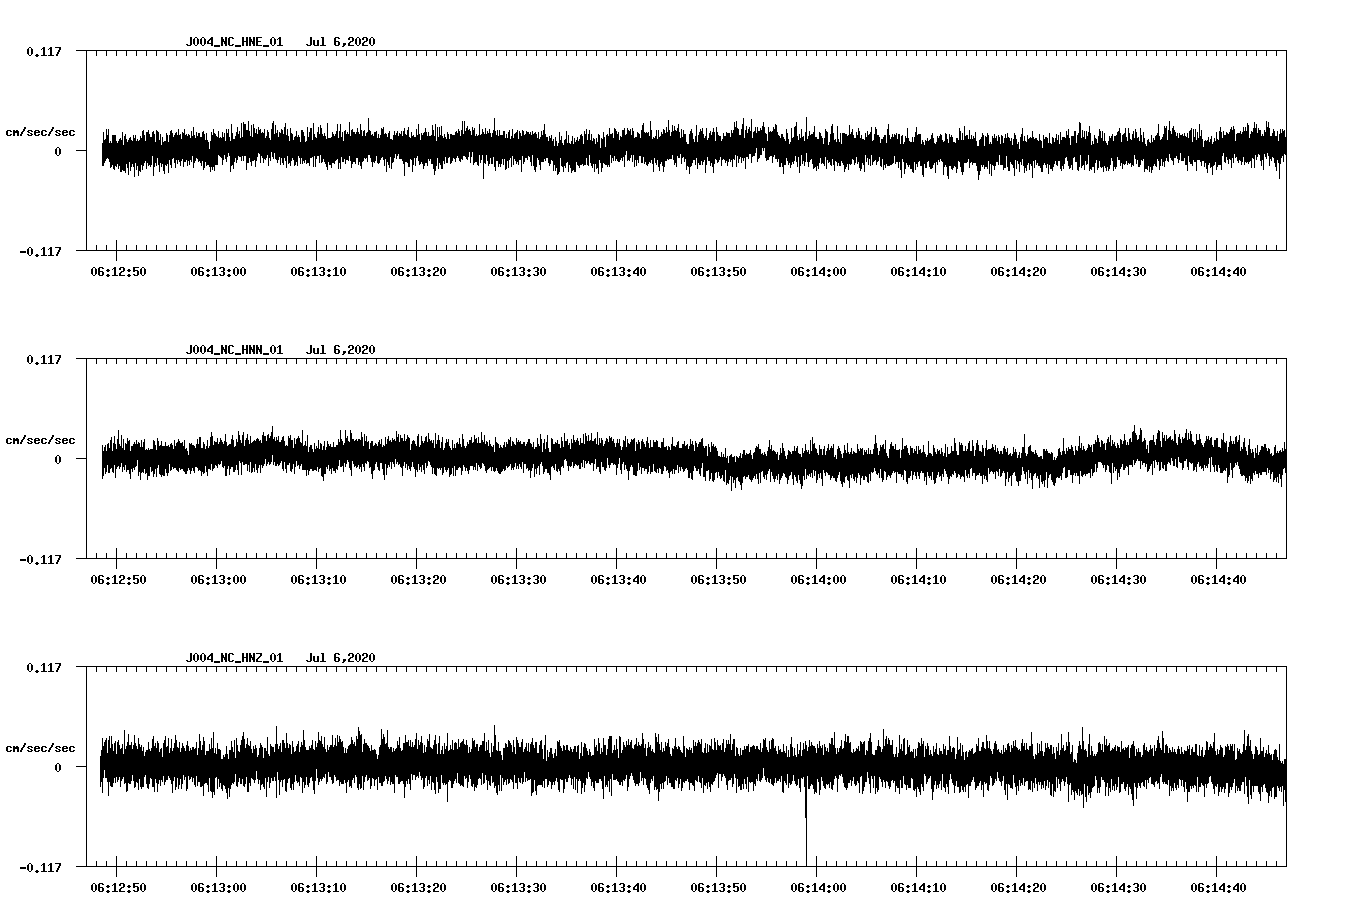
Task: Click the Jul 6,2020 date on HNN plot
Action: click(x=341, y=350)
